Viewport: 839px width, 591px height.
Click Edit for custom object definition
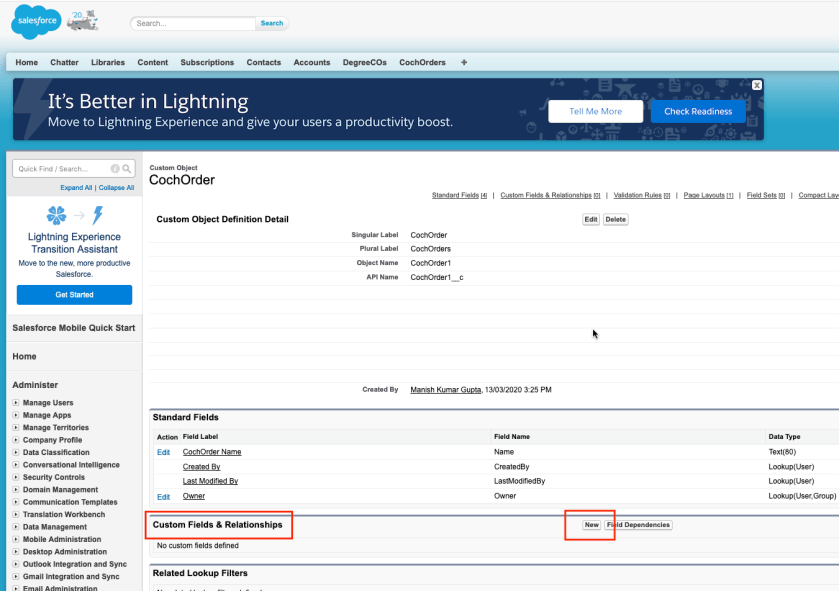tap(591, 220)
